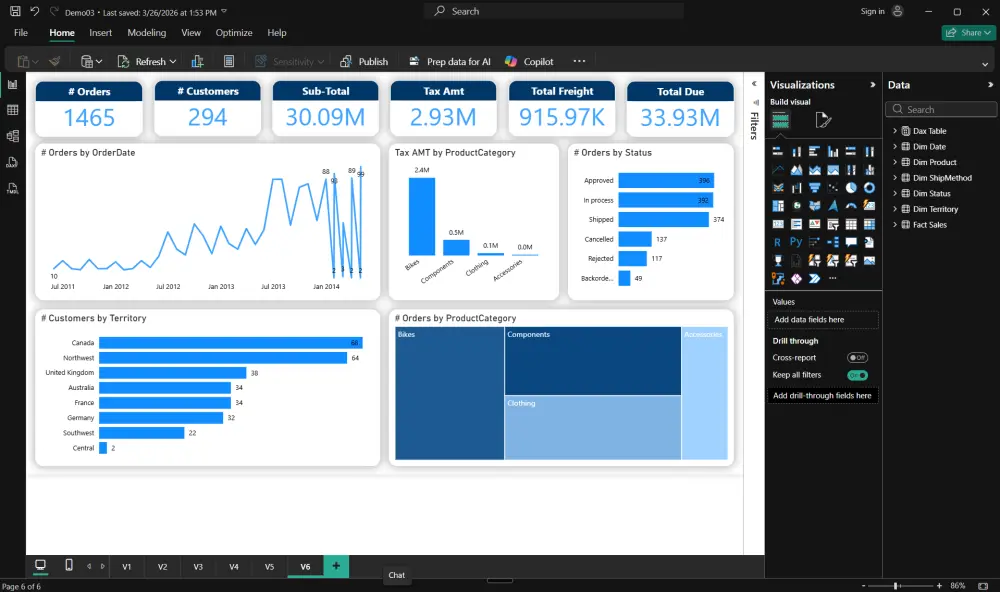
Task: Click the Save icon in title bar
Action: 15,11
